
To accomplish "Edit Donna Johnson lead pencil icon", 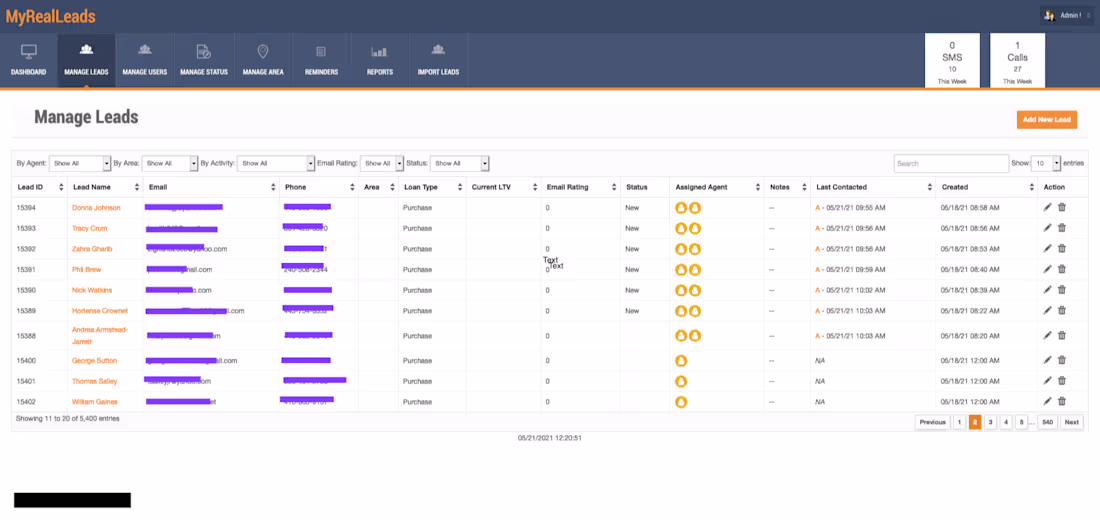I will pos(1047,208).
